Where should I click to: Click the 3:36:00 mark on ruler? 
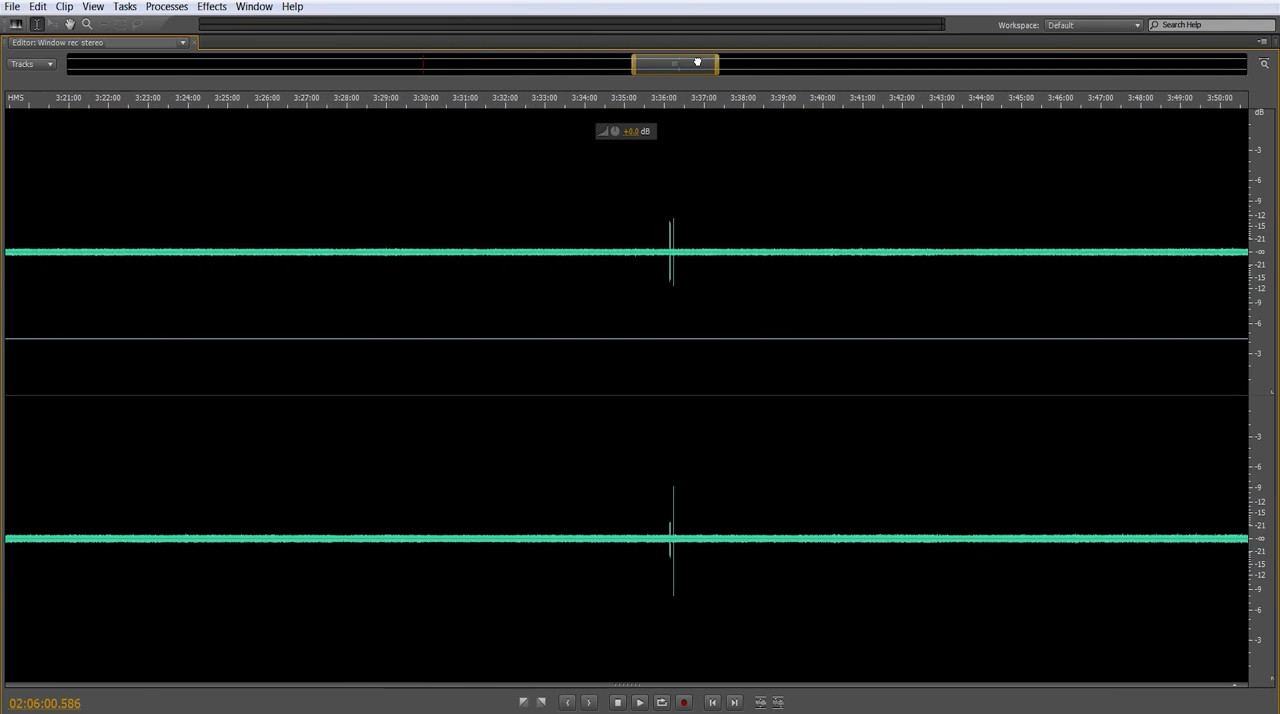tap(663, 98)
